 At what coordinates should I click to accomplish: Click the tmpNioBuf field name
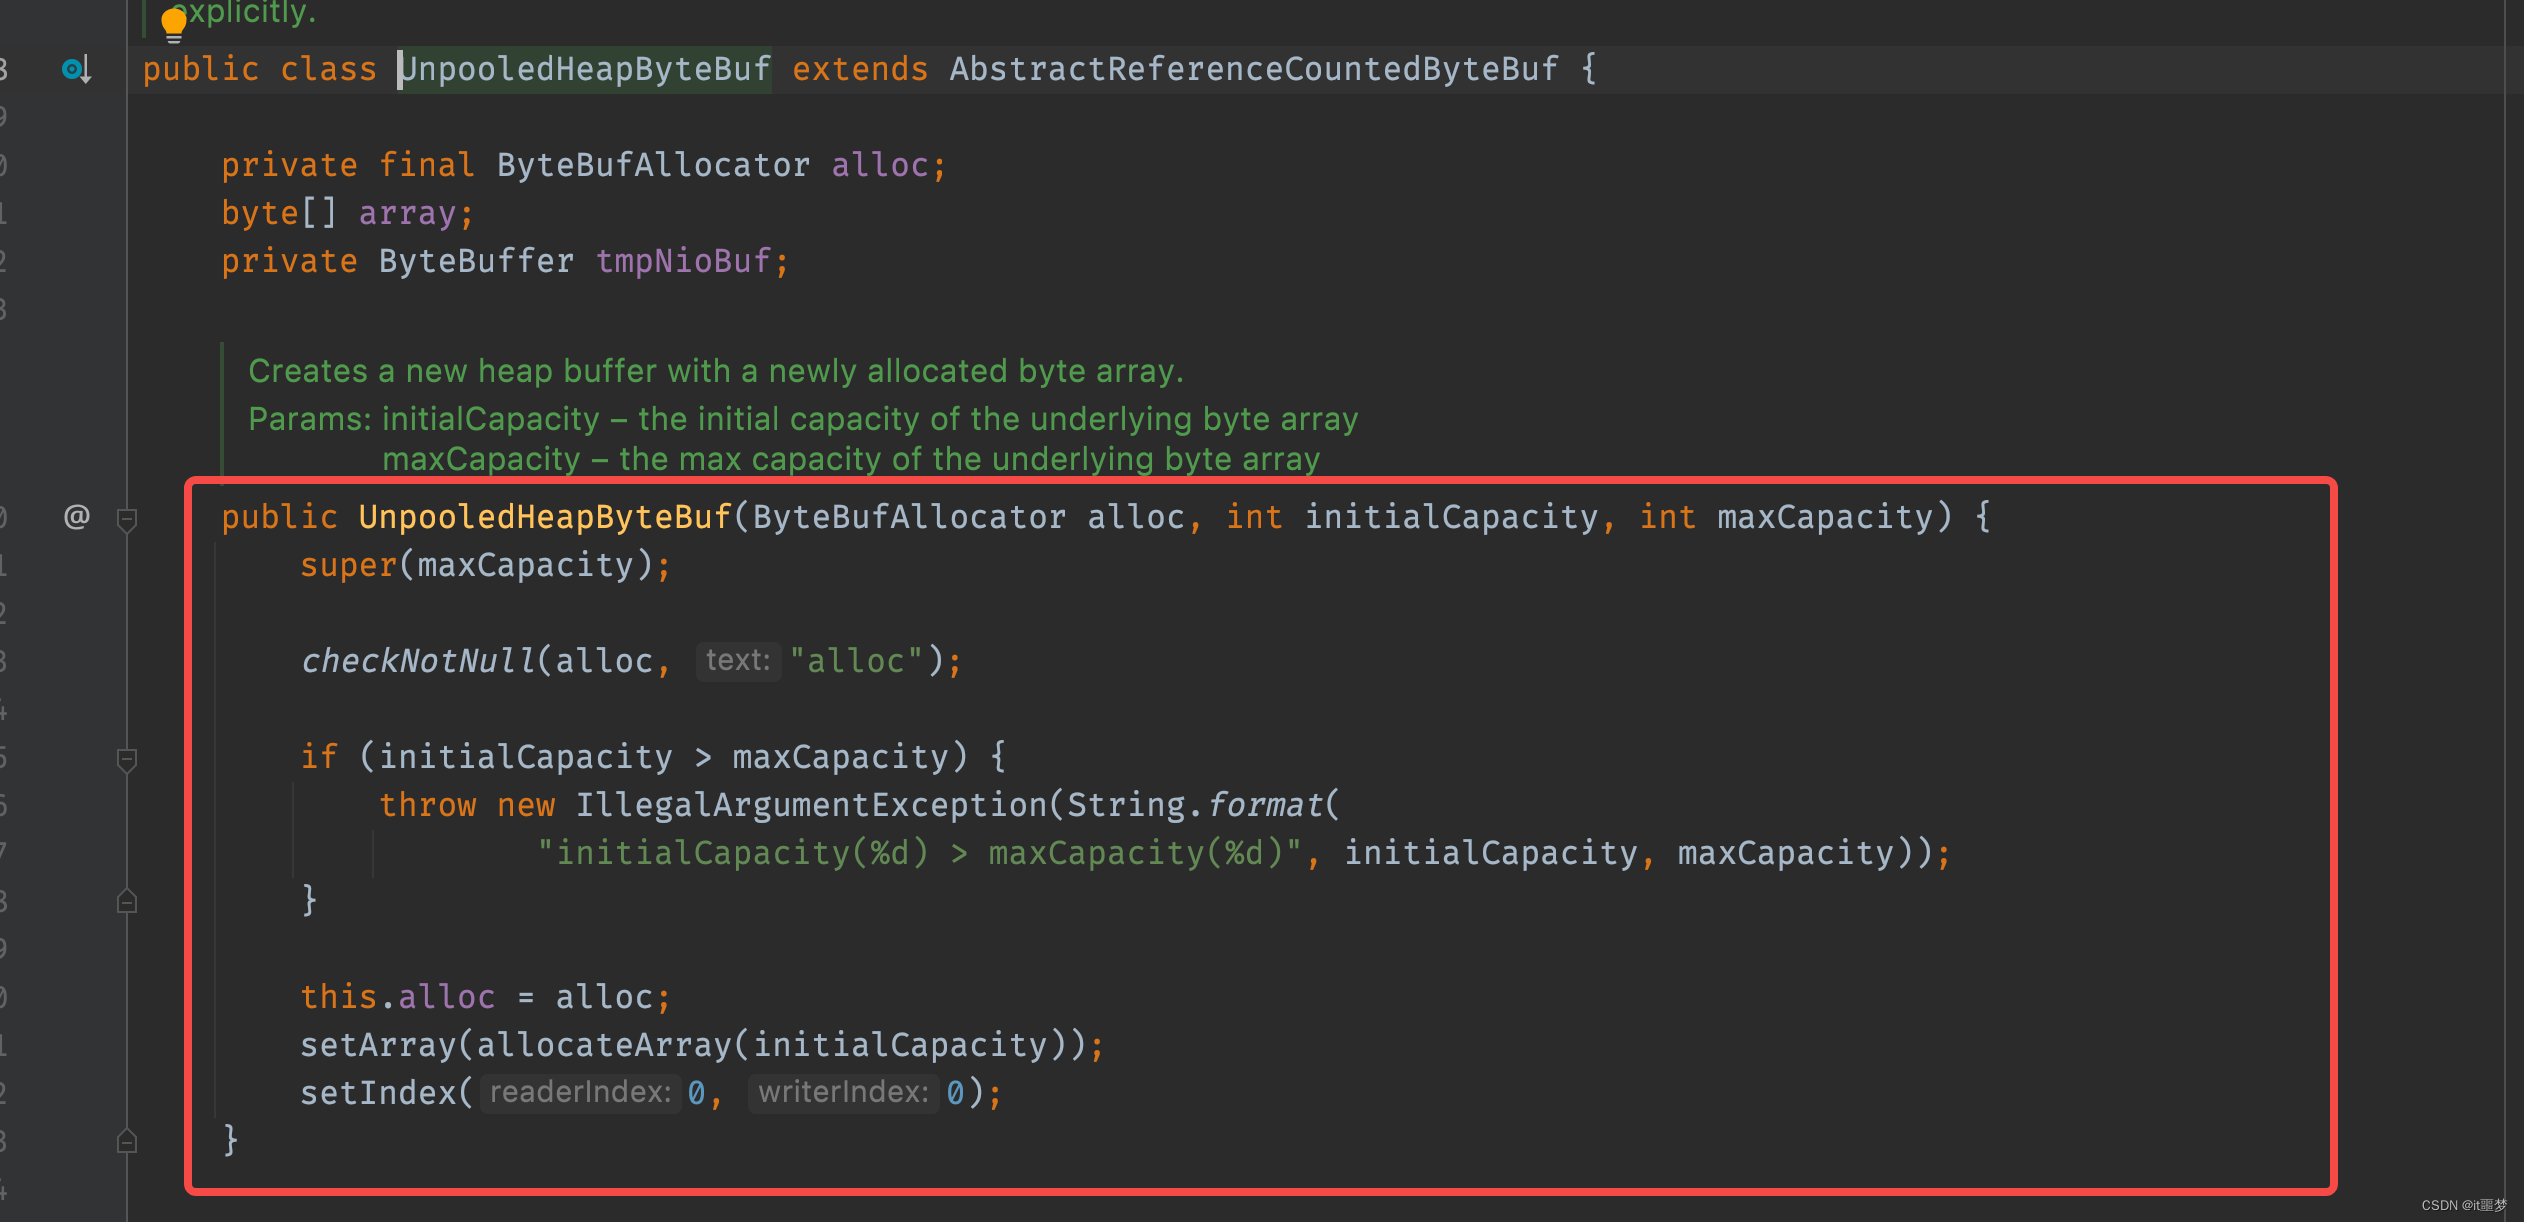[684, 261]
